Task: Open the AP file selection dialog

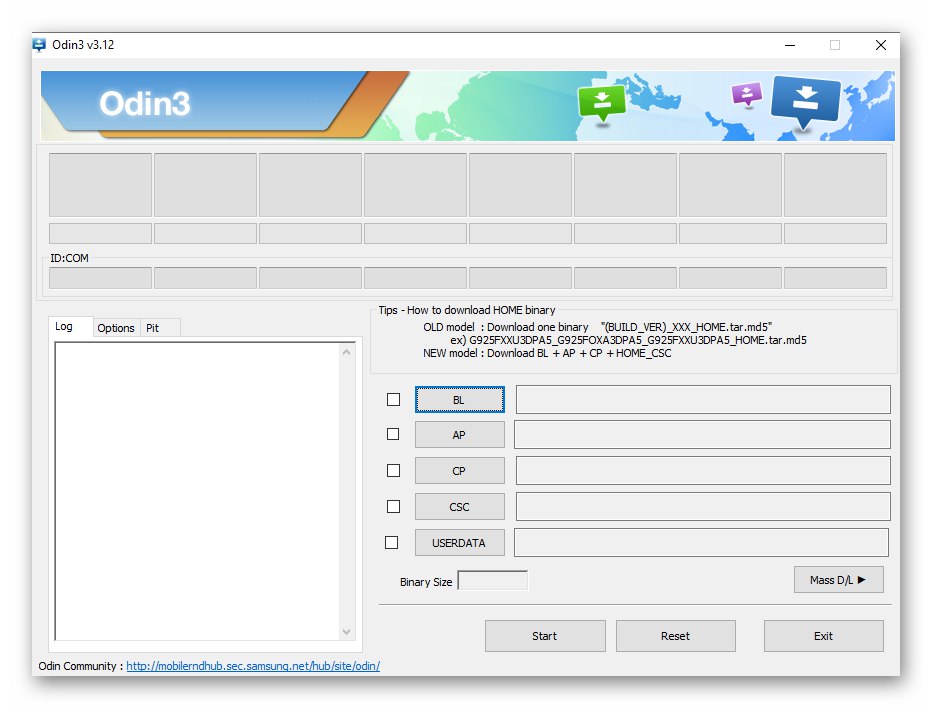Action: 459,434
